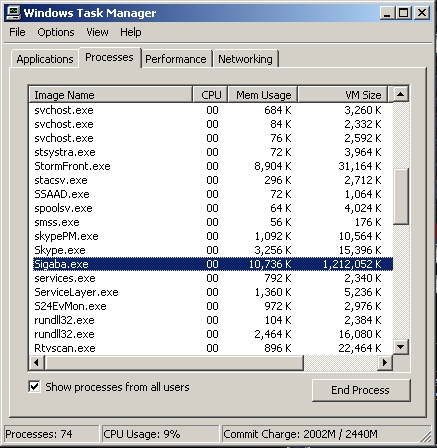The height and width of the screenshot is (448, 437).
Task: Click the Task Manager title bar icon
Action: 14,13
